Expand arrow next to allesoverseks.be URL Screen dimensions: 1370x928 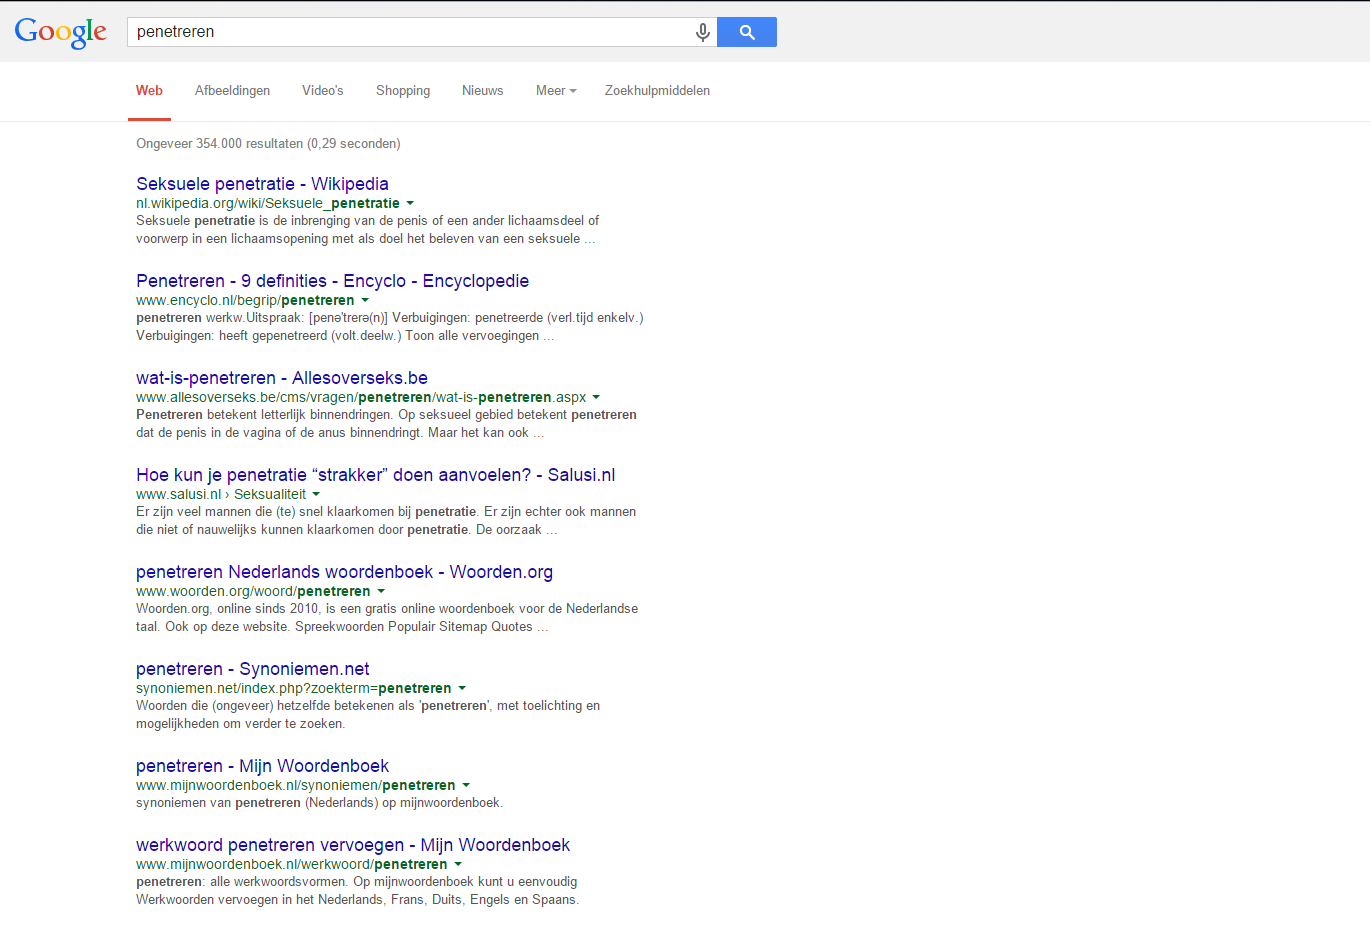596,397
